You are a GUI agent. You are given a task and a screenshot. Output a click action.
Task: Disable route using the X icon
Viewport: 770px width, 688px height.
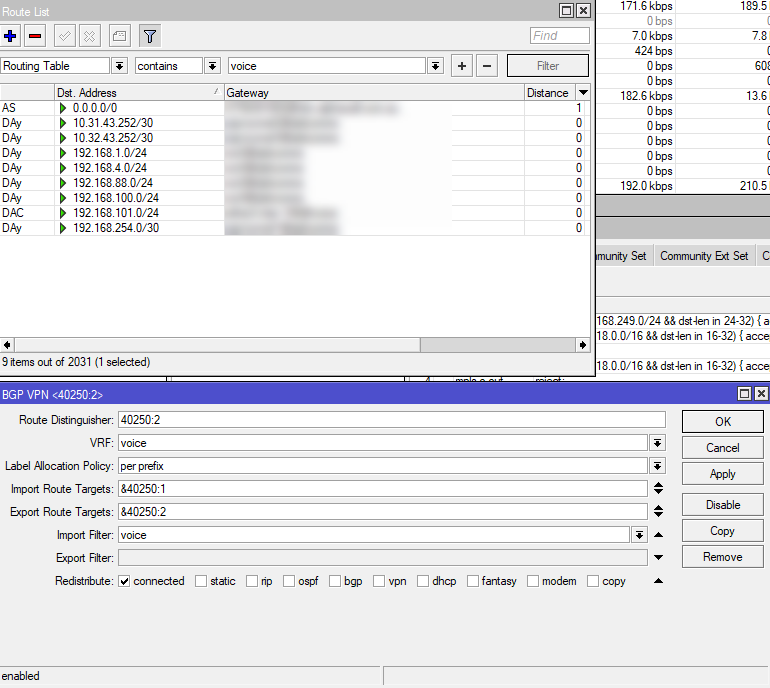pyautogui.click(x=89, y=36)
